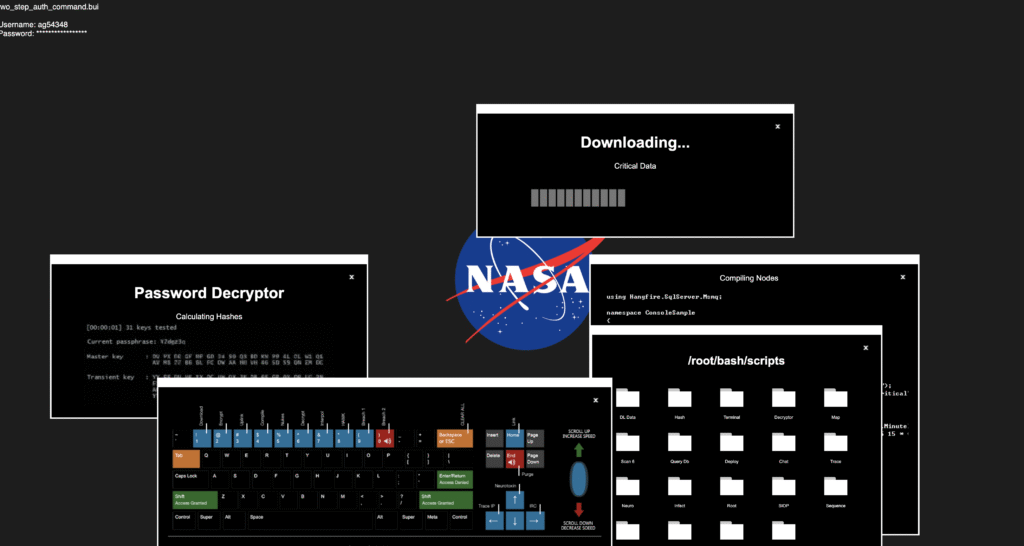Screen dimensions: 1024x546
Task: Close the /root/bash/scripts window
Action: pos(866,347)
